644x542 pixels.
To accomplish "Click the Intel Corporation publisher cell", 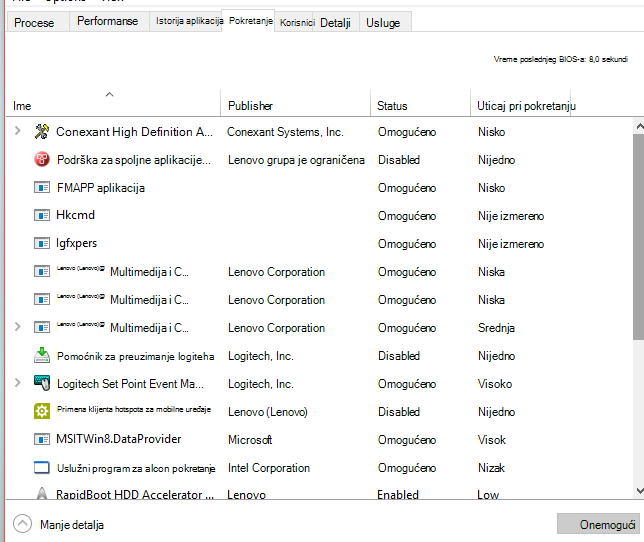I will pyautogui.click(x=269, y=468).
